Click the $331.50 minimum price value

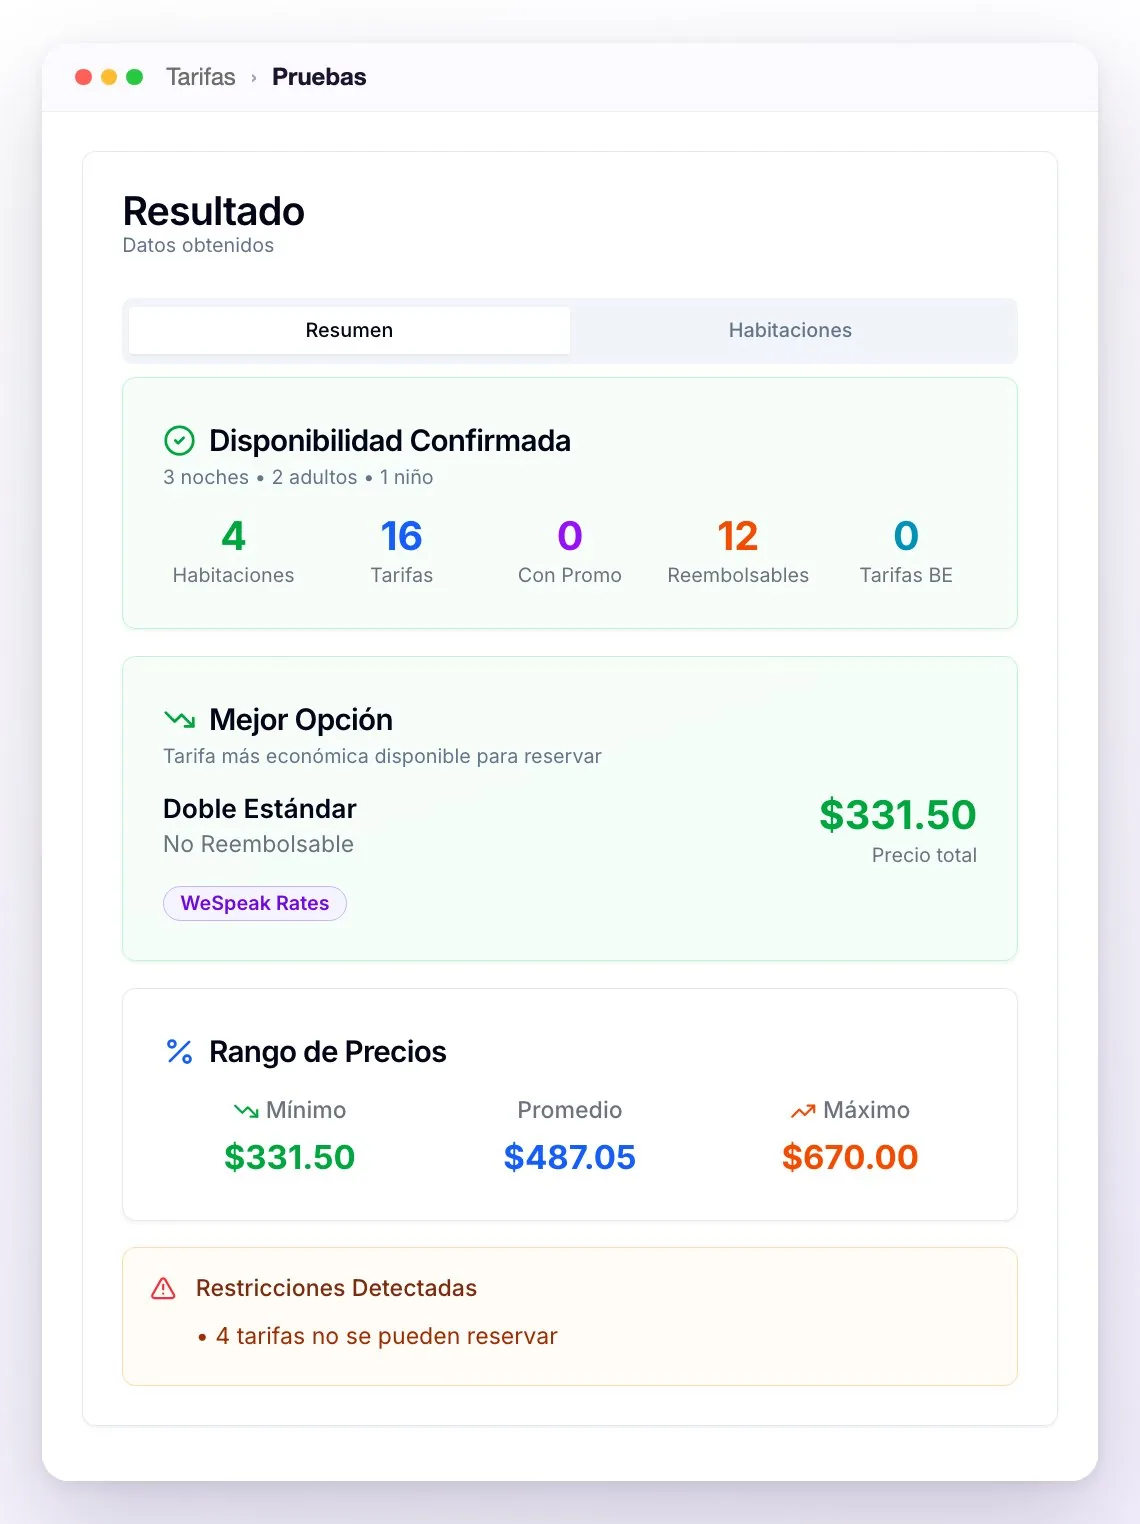tap(290, 1157)
